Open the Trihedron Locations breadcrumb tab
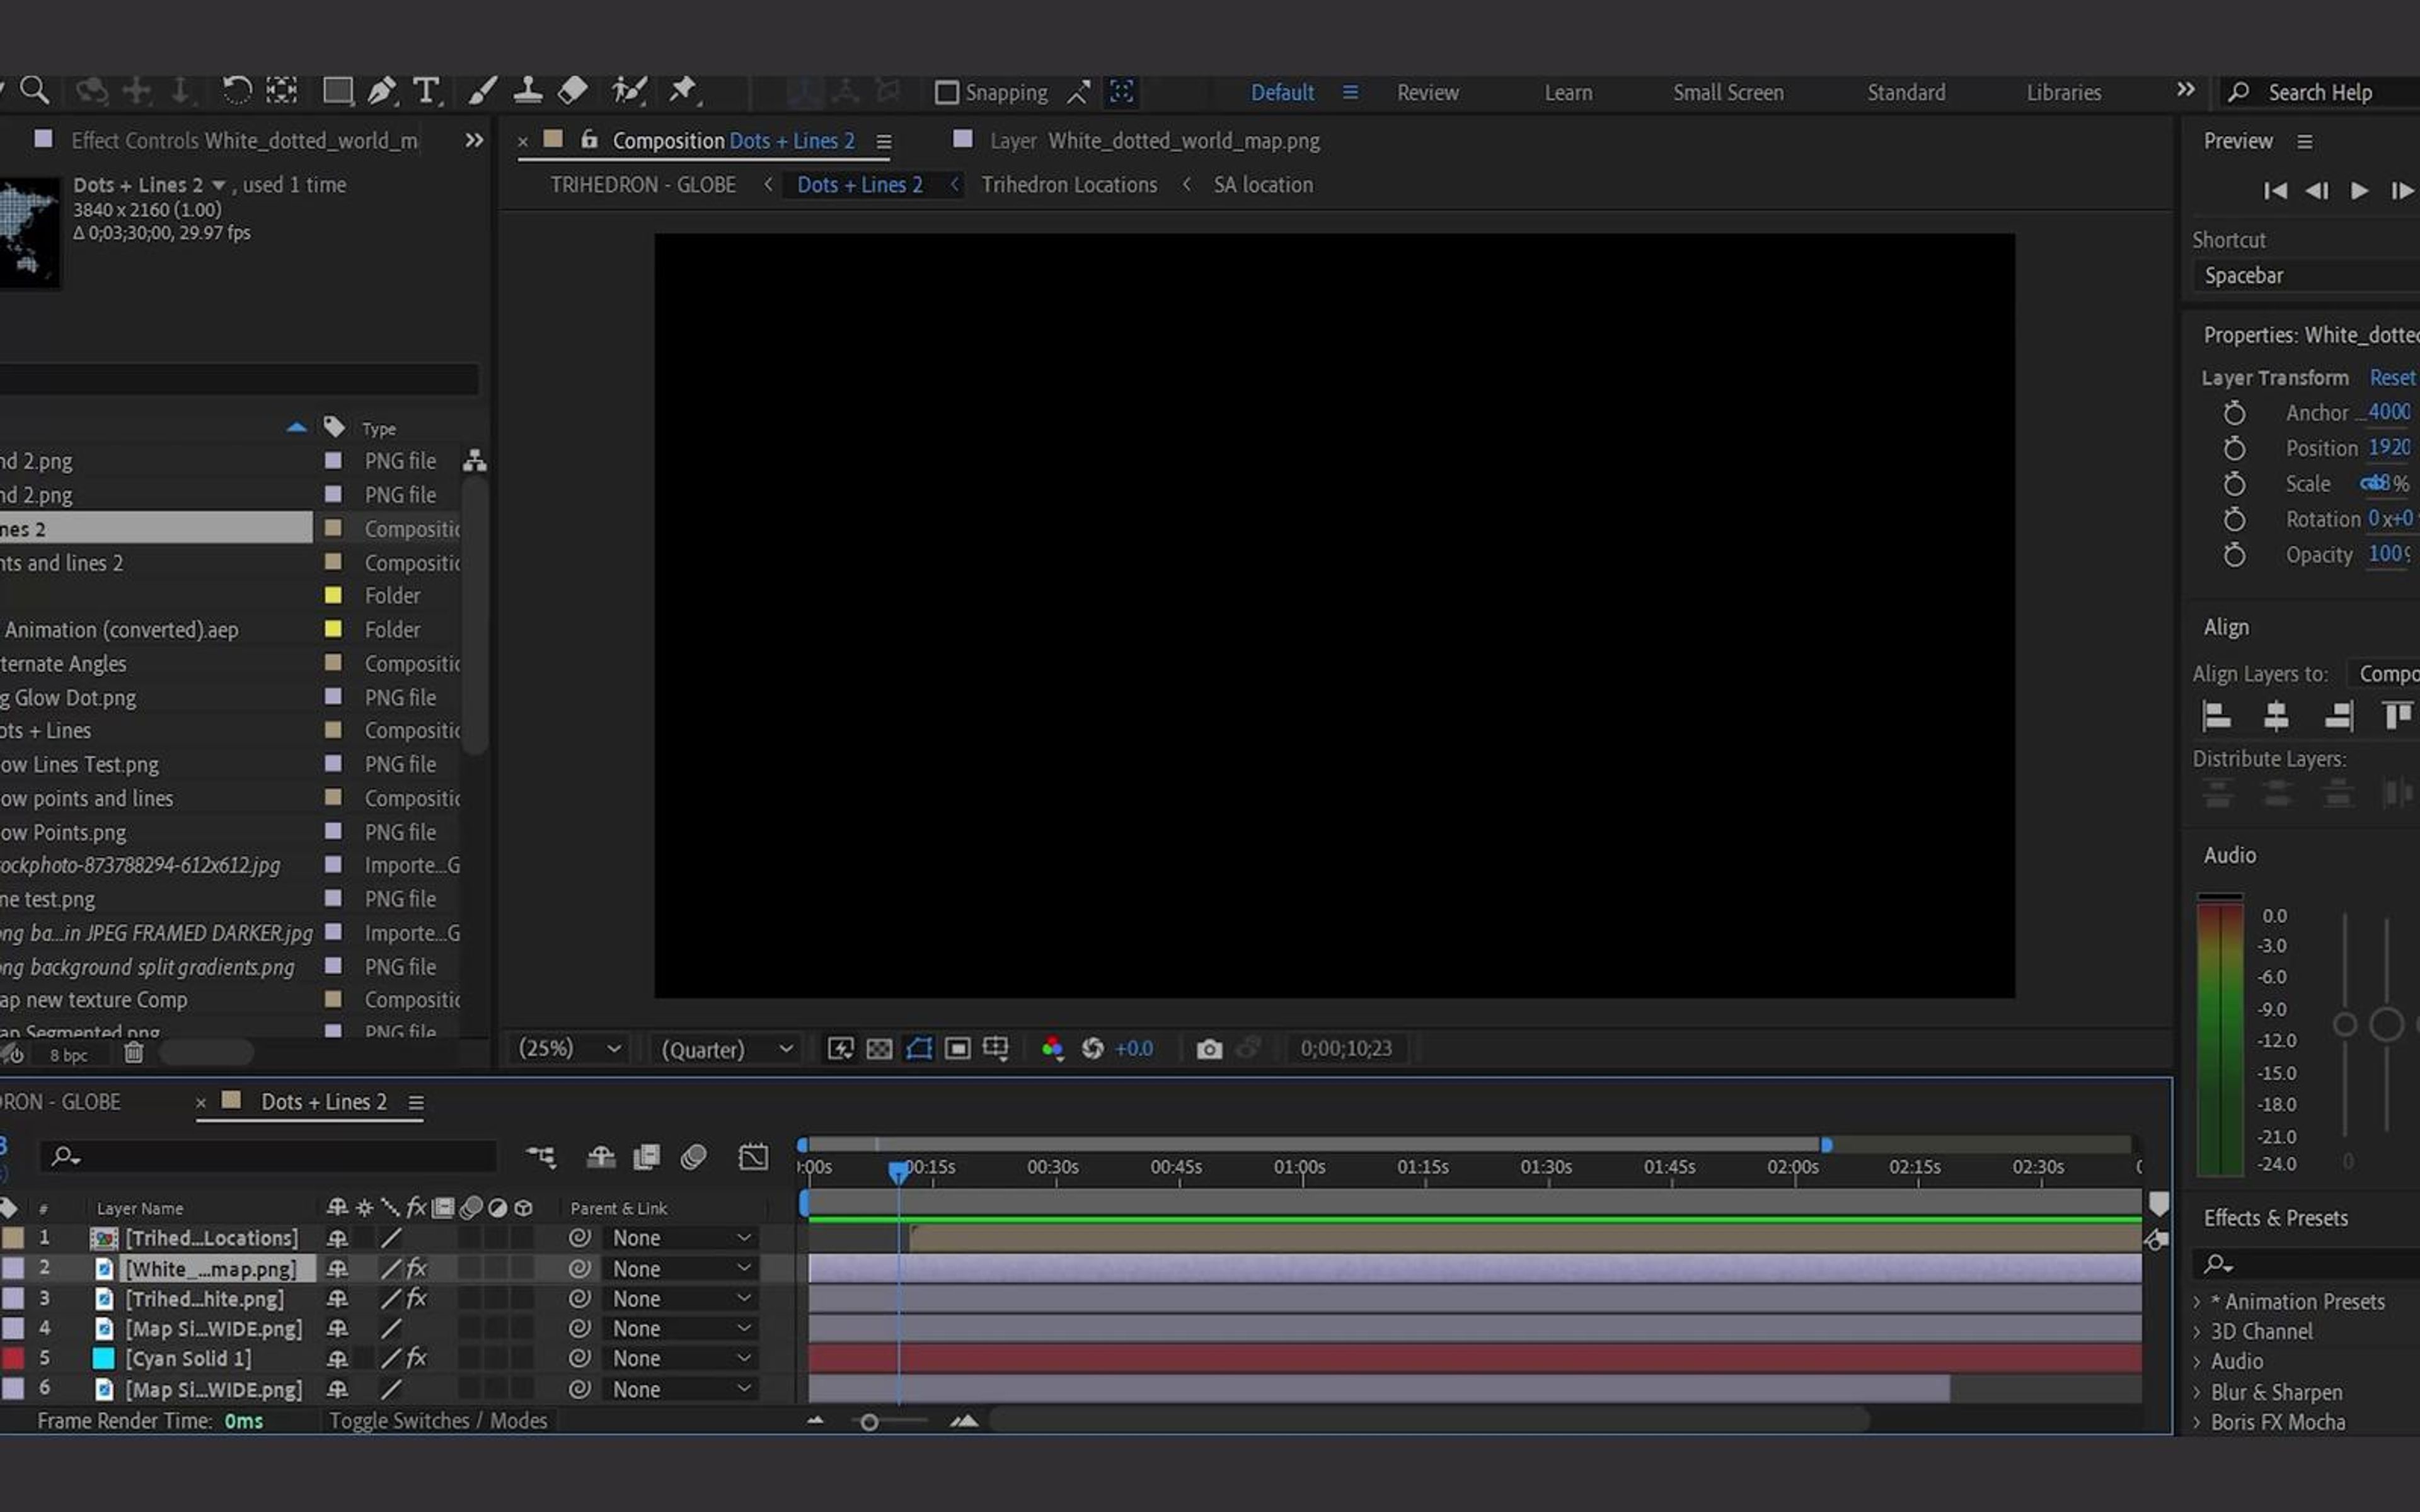Image resolution: width=2420 pixels, height=1512 pixels. tap(1068, 185)
